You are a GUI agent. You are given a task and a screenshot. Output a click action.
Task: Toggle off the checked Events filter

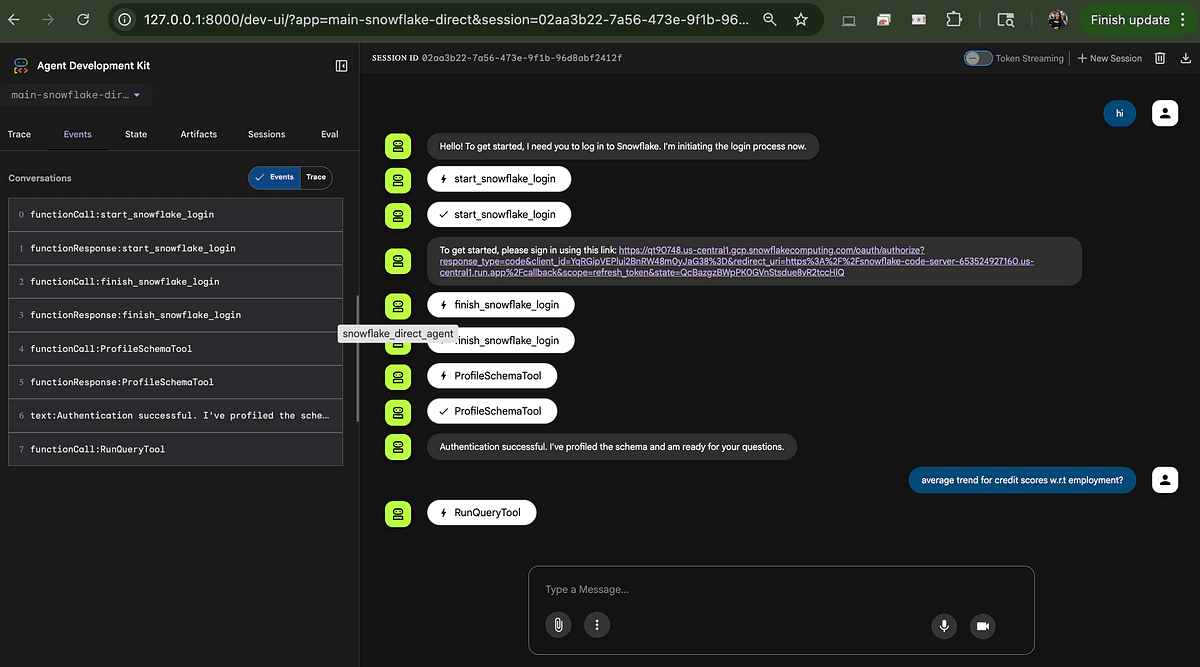(x=274, y=177)
